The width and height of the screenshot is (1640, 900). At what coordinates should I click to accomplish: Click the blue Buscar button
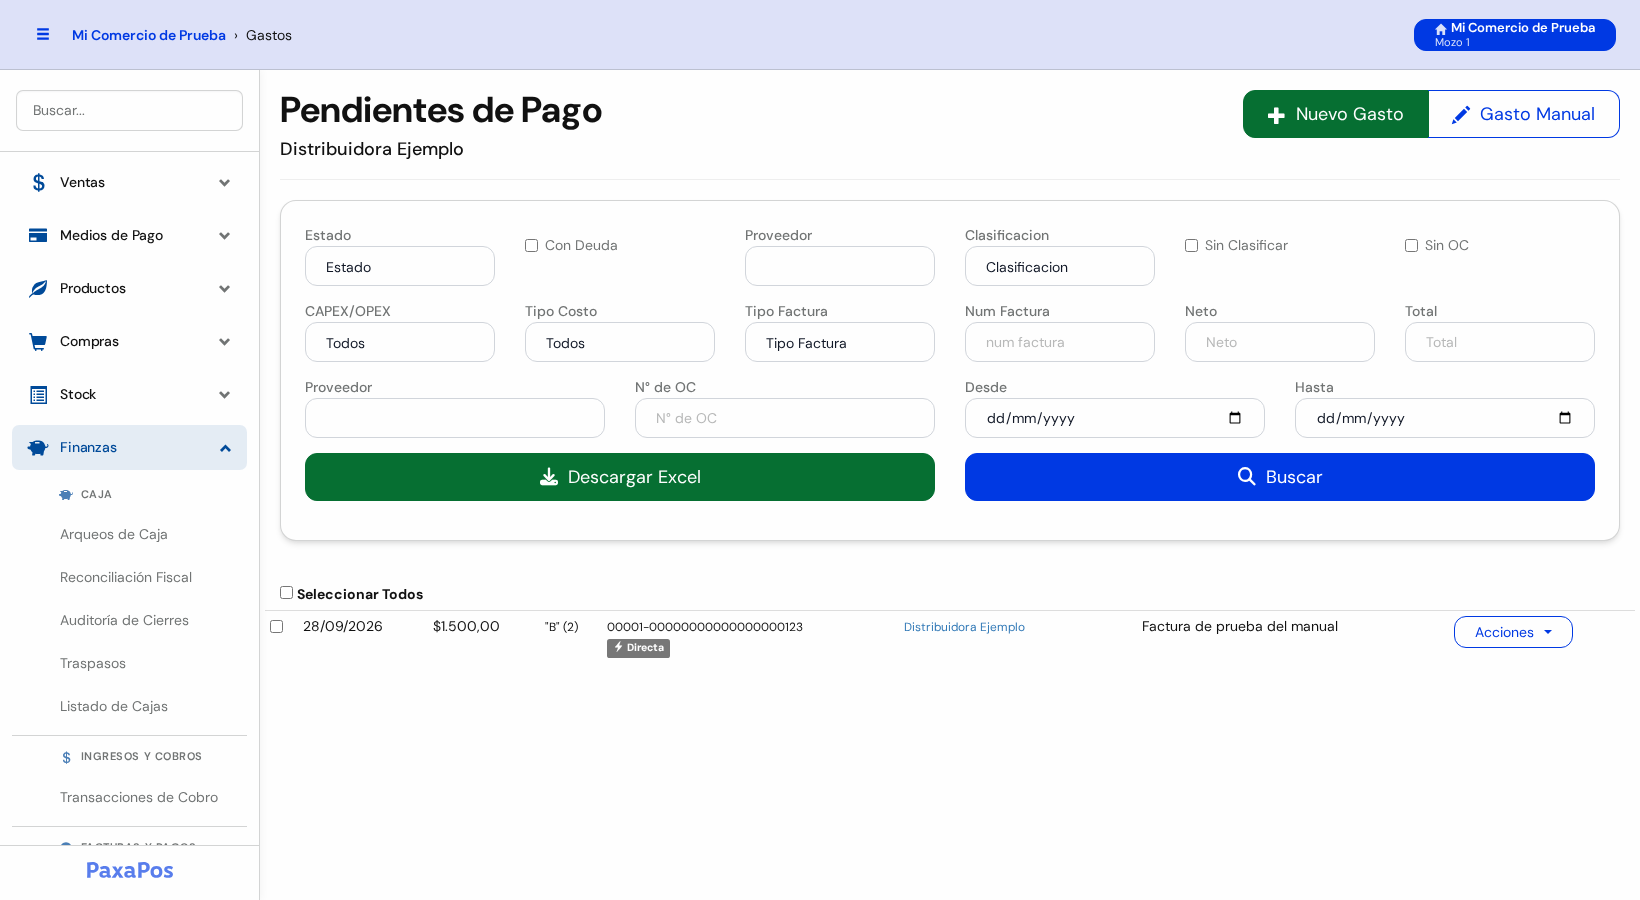(1280, 477)
